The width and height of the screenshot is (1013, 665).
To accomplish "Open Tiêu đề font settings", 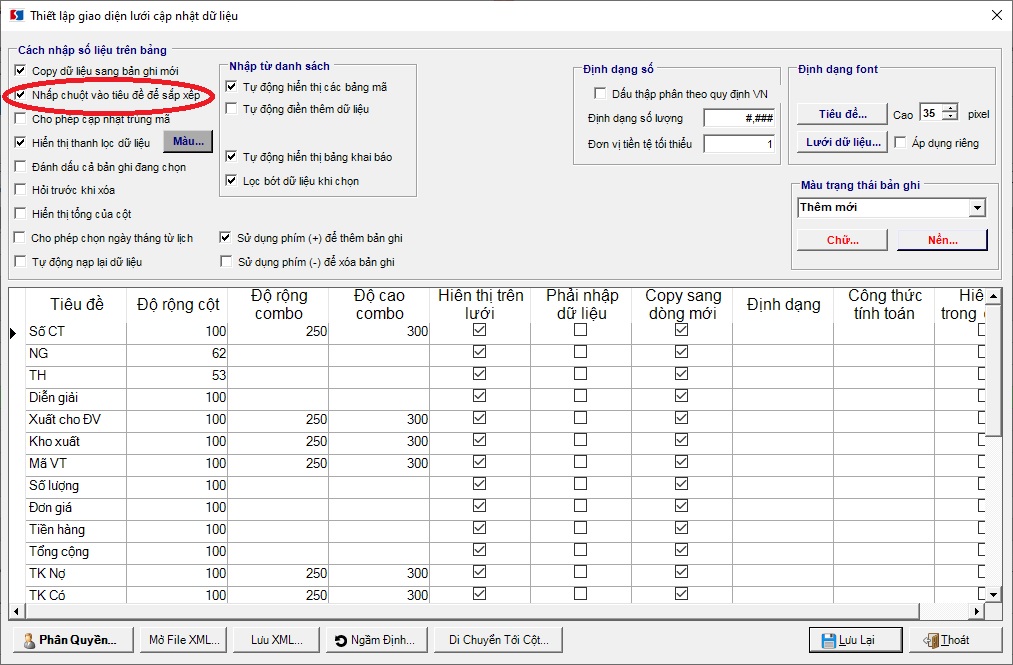I will (842, 114).
